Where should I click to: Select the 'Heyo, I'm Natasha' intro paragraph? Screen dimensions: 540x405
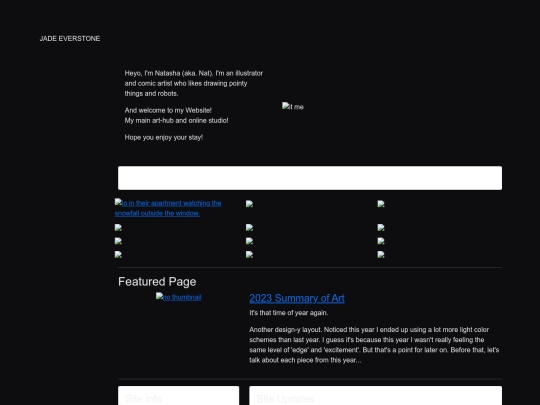(x=194, y=83)
